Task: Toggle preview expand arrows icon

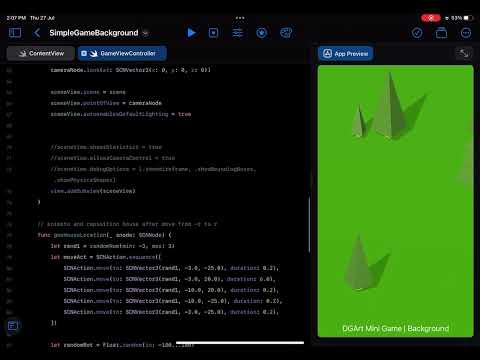Action: point(464,53)
